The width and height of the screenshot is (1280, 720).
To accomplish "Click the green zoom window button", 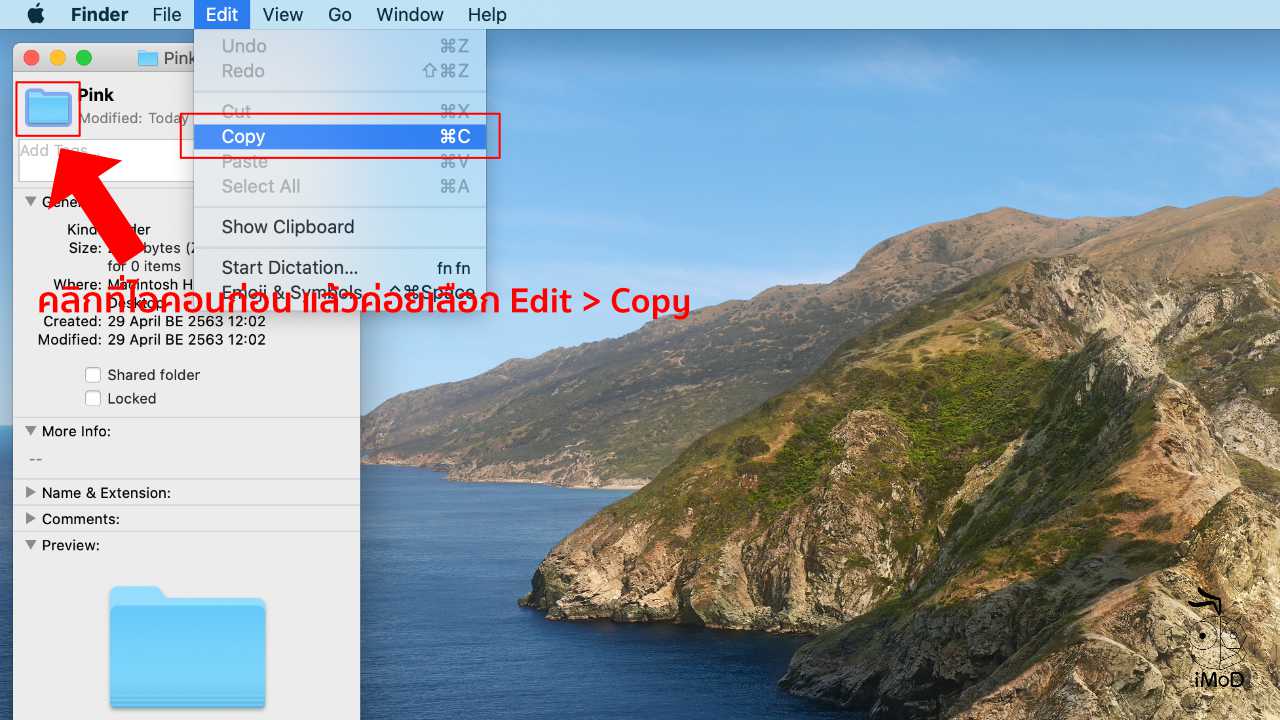I will [84, 58].
